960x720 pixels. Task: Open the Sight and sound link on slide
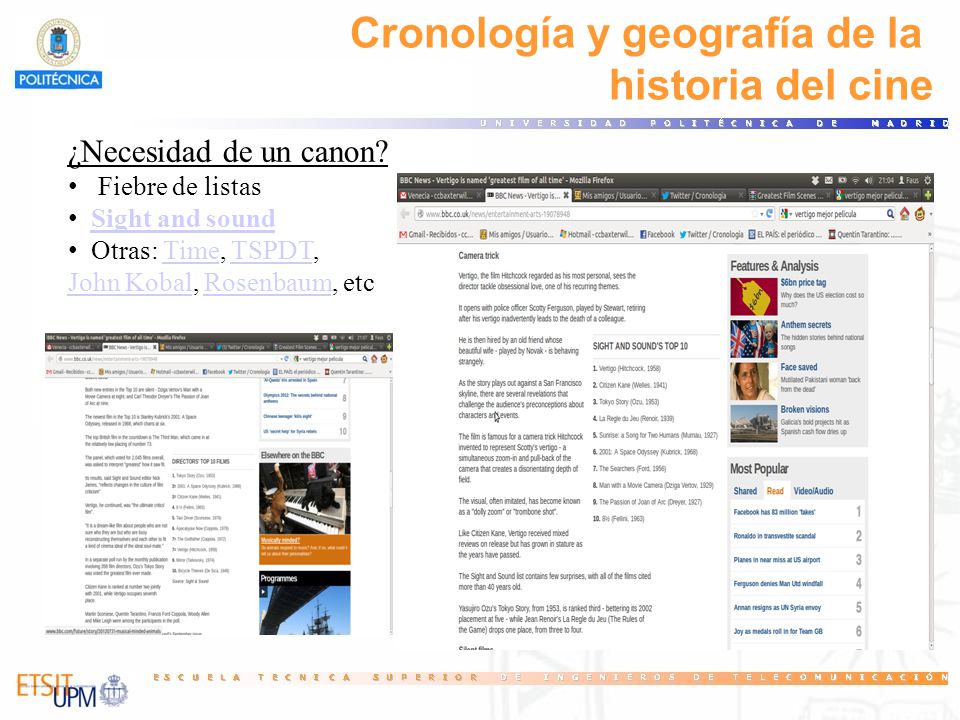coord(183,219)
